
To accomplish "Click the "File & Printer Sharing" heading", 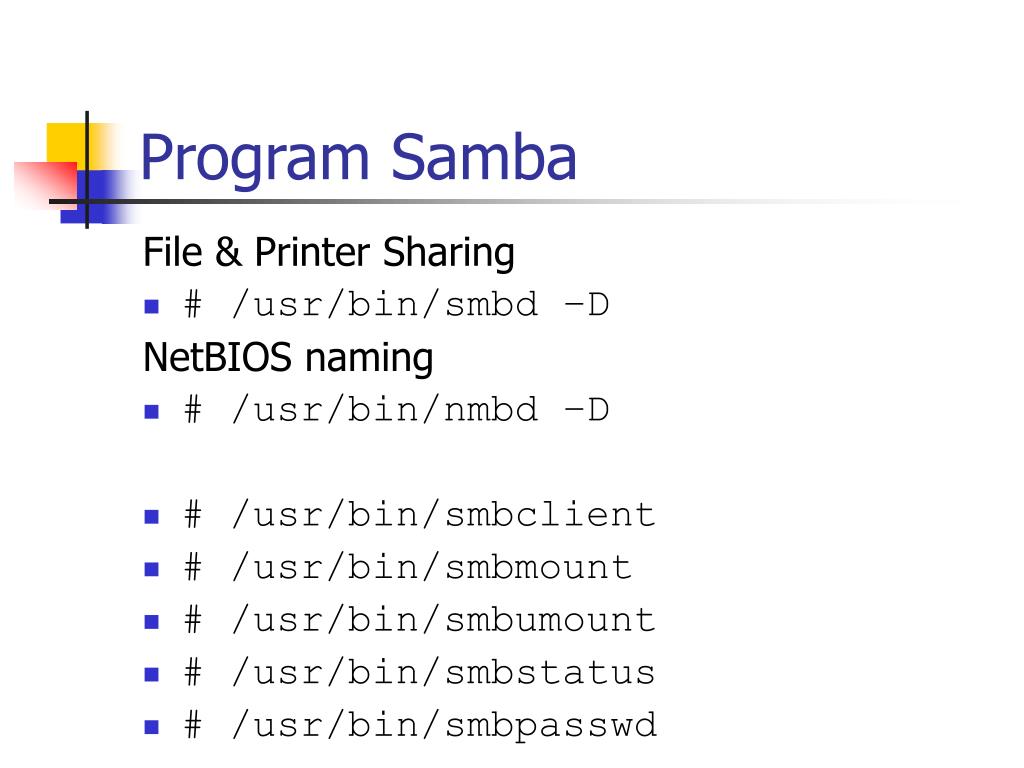I will 328,252.
